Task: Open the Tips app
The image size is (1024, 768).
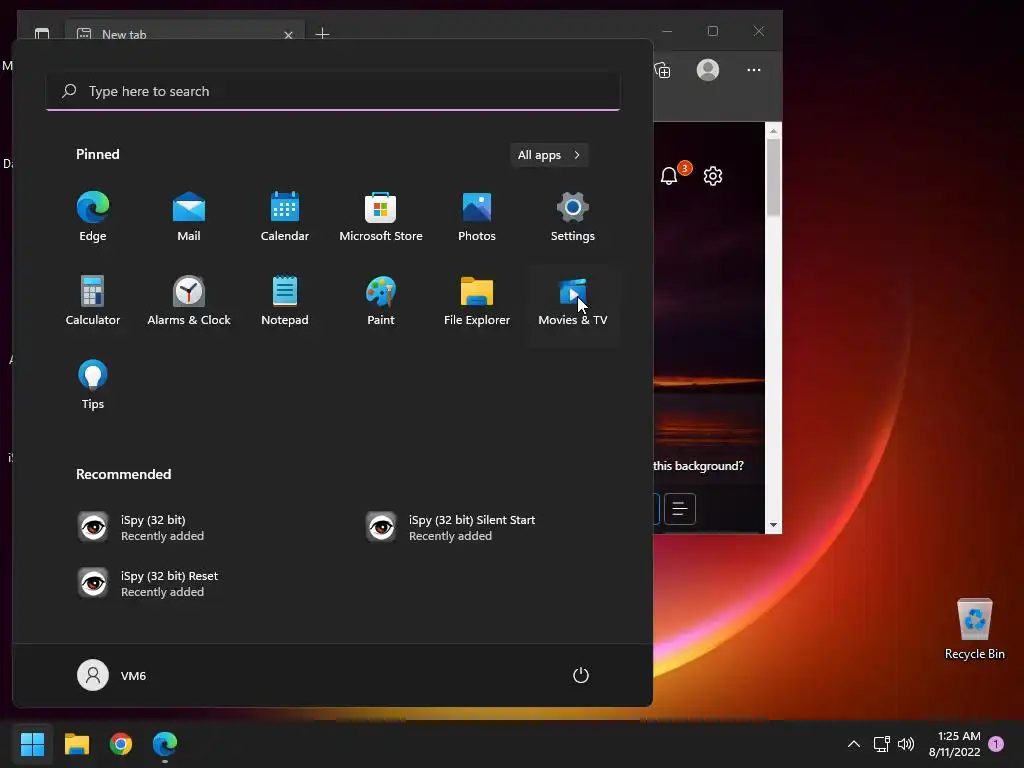Action: (93, 385)
